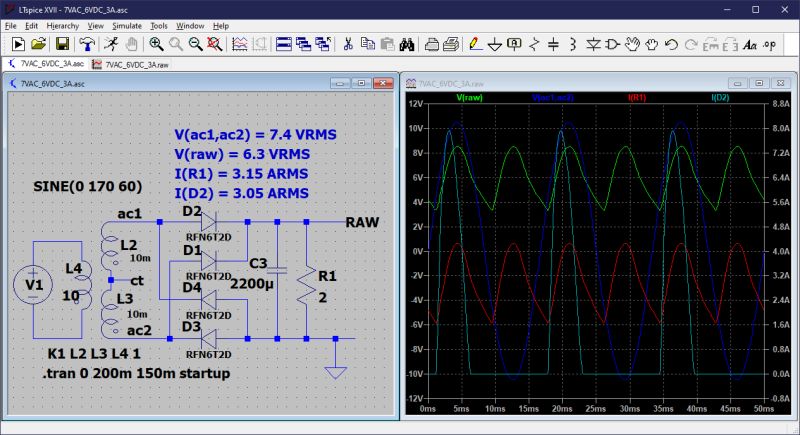
Task: Click the C3 2200µ capacitor symbol
Action: point(277,270)
